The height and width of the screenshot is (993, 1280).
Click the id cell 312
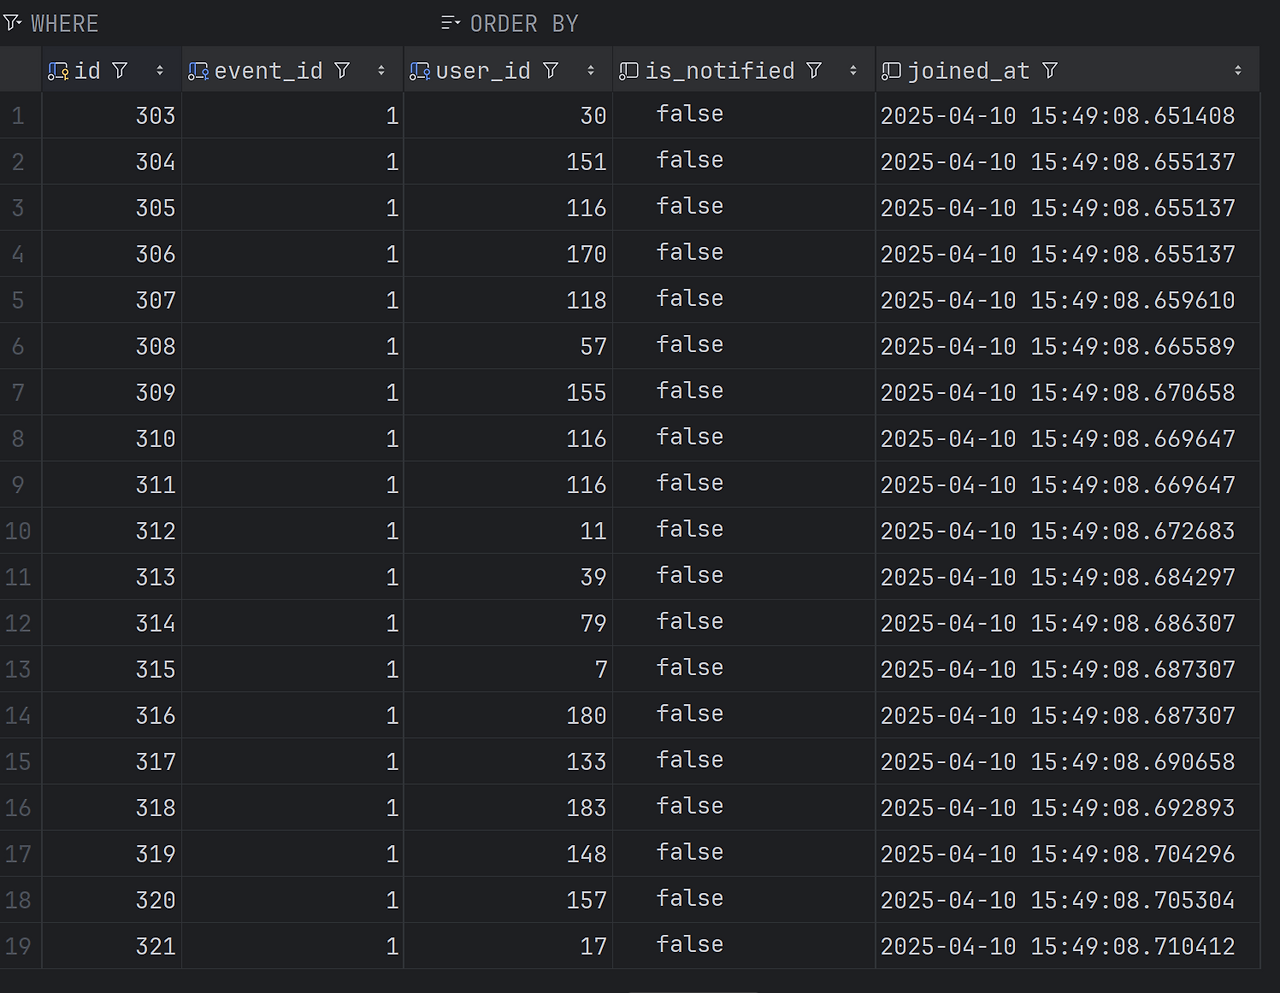tap(111, 531)
